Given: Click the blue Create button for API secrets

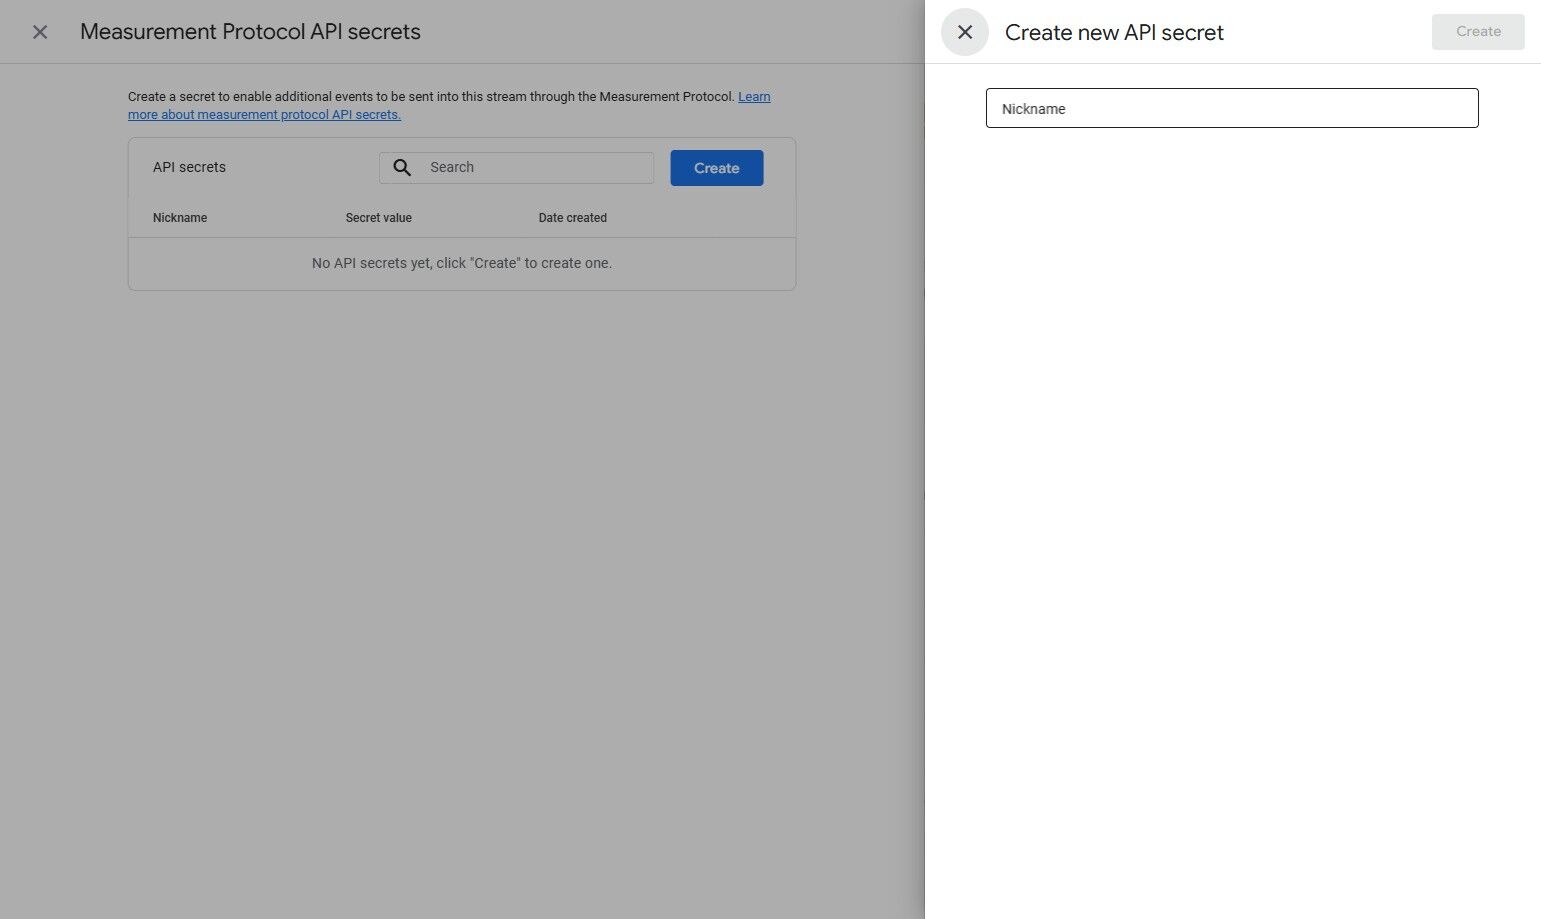Looking at the screenshot, I should pyautogui.click(x=716, y=167).
